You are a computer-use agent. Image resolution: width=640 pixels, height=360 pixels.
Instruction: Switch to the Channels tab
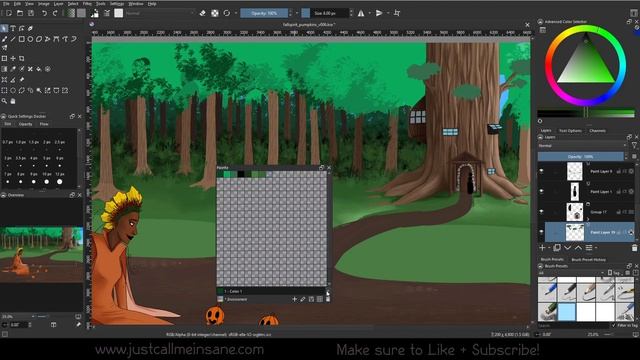597,131
